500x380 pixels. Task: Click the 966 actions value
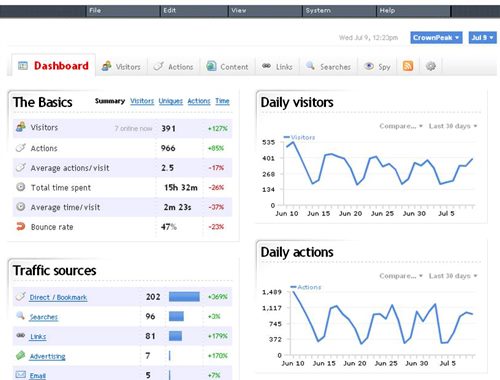168,148
